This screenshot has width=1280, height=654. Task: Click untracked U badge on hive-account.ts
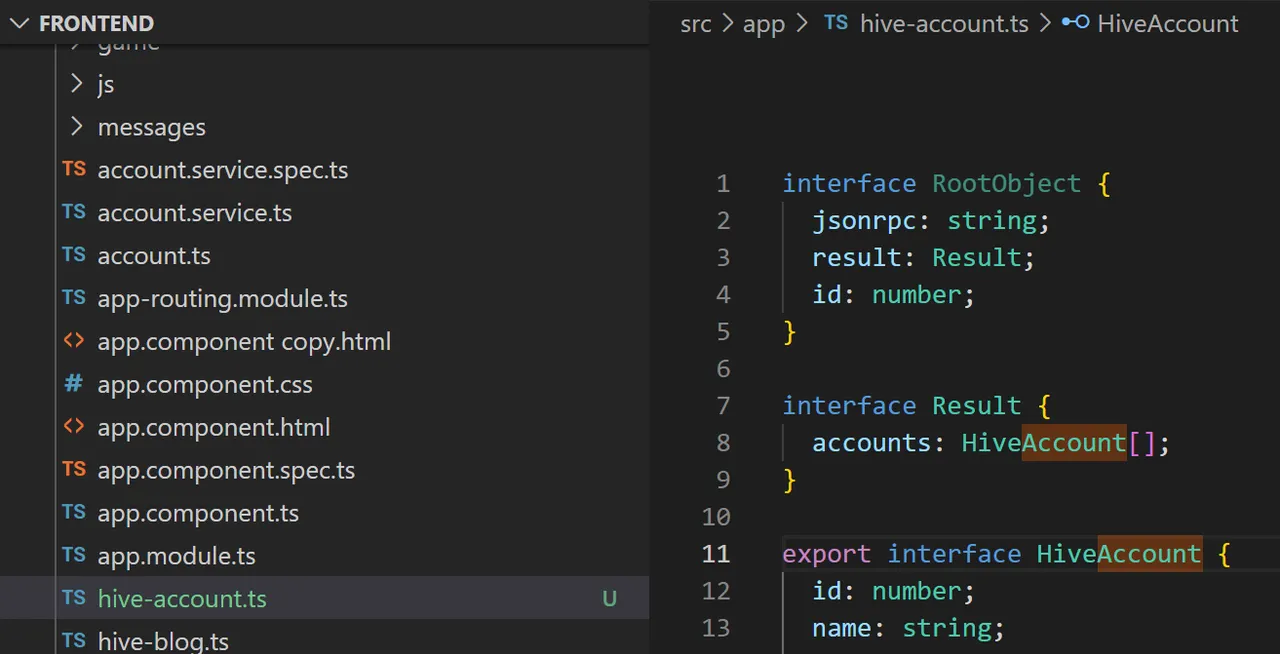pos(609,600)
